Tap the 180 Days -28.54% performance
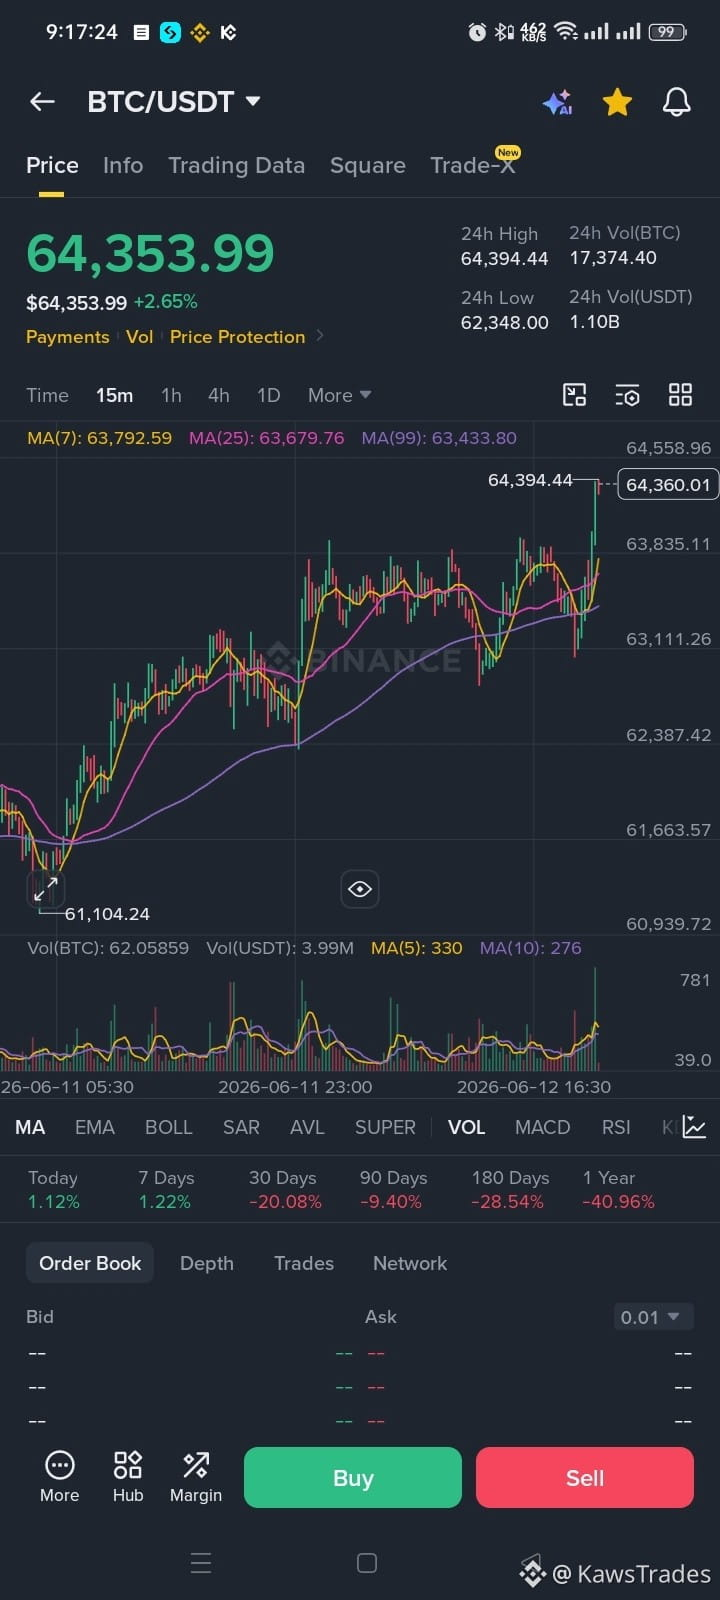The width and height of the screenshot is (720, 1600). pyautogui.click(x=510, y=1190)
